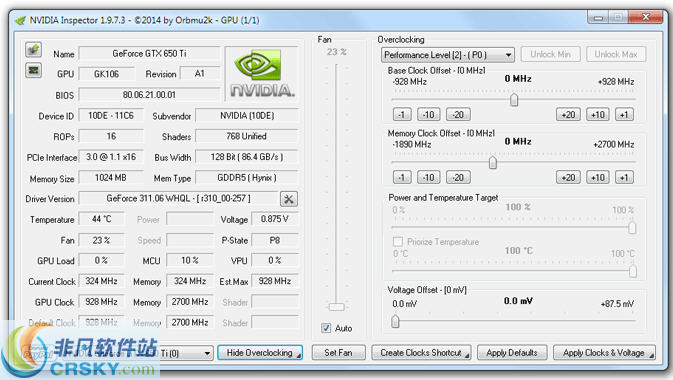Click the P-State value P8

(x=275, y=240)
